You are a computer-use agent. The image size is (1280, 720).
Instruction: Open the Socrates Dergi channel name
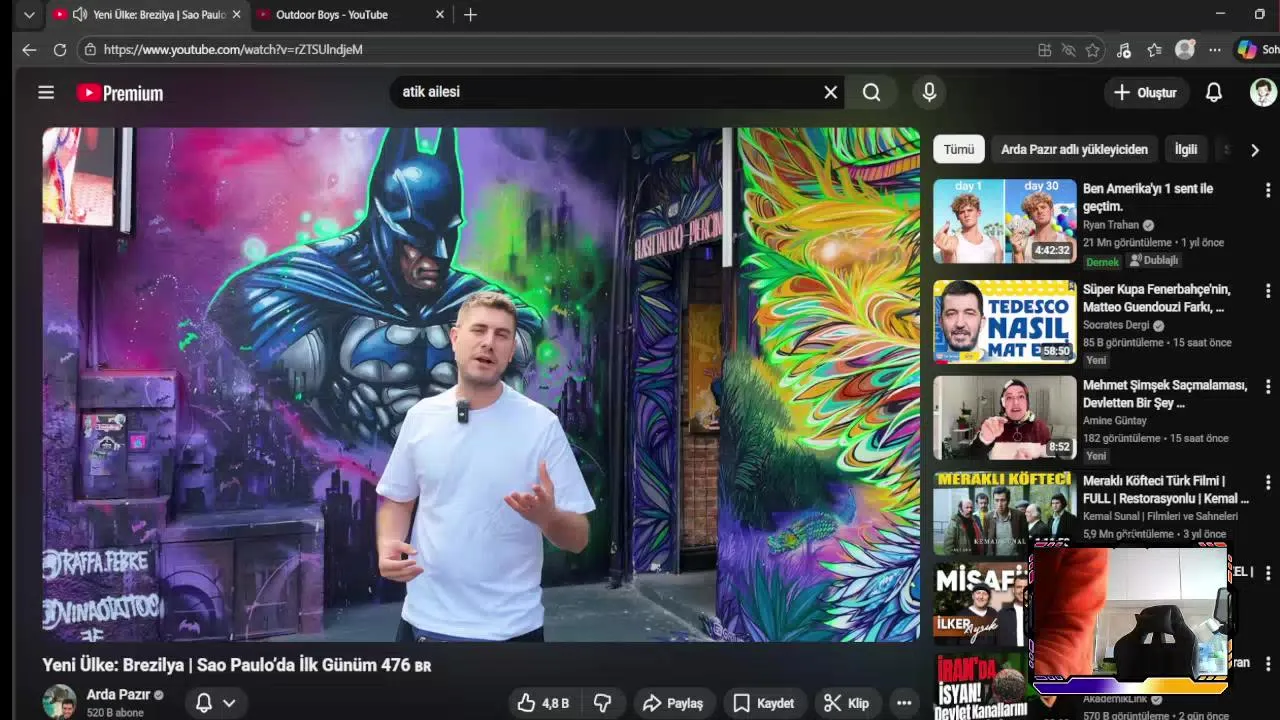[1116, 325]
